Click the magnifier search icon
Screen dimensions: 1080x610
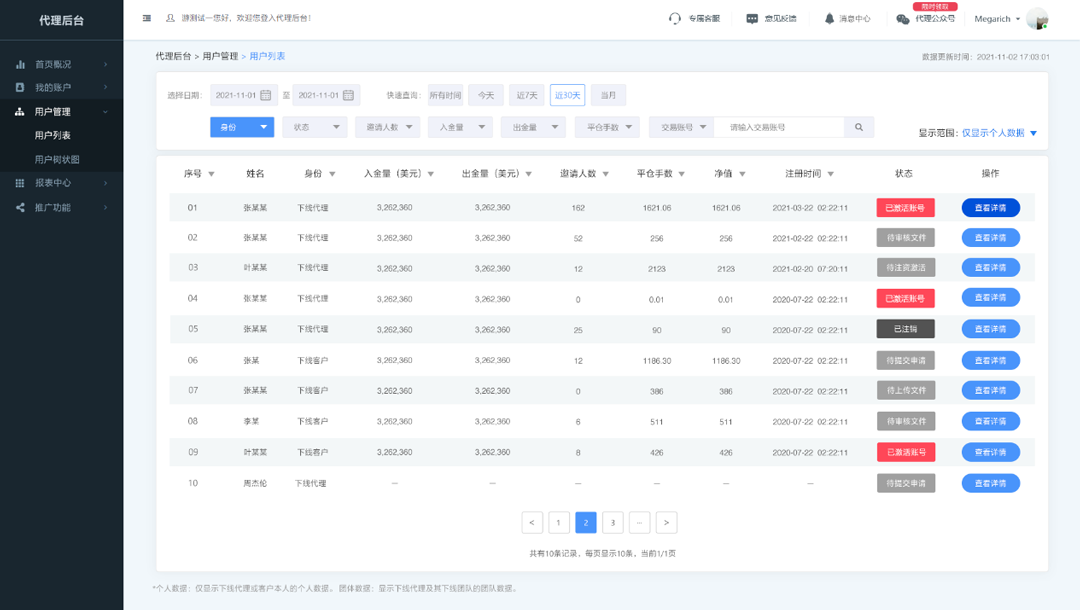859,127
